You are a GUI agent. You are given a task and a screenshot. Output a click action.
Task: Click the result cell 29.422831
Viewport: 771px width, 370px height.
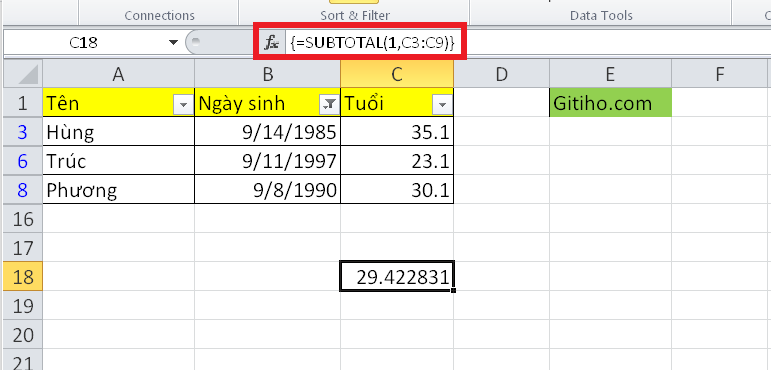click(x=397, y=277)
